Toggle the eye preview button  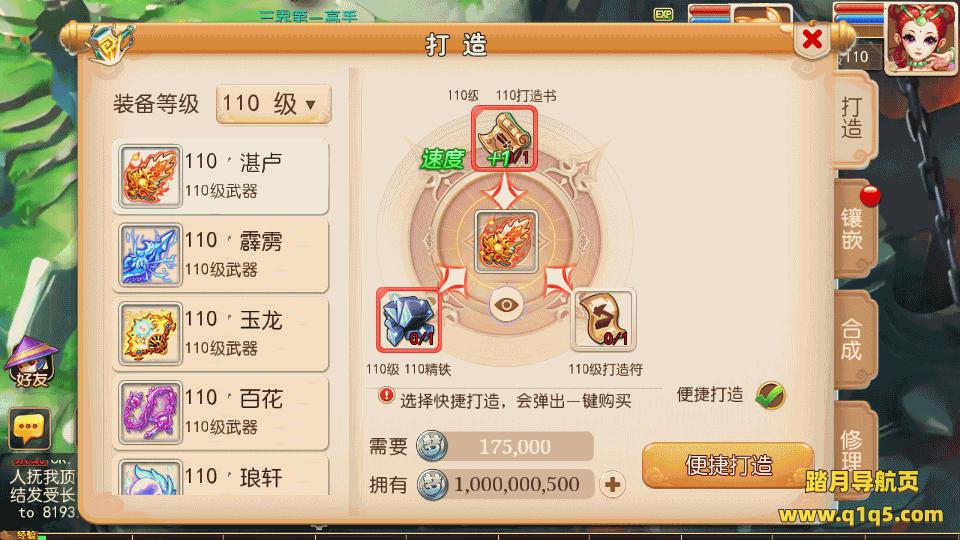click(506, 305)
